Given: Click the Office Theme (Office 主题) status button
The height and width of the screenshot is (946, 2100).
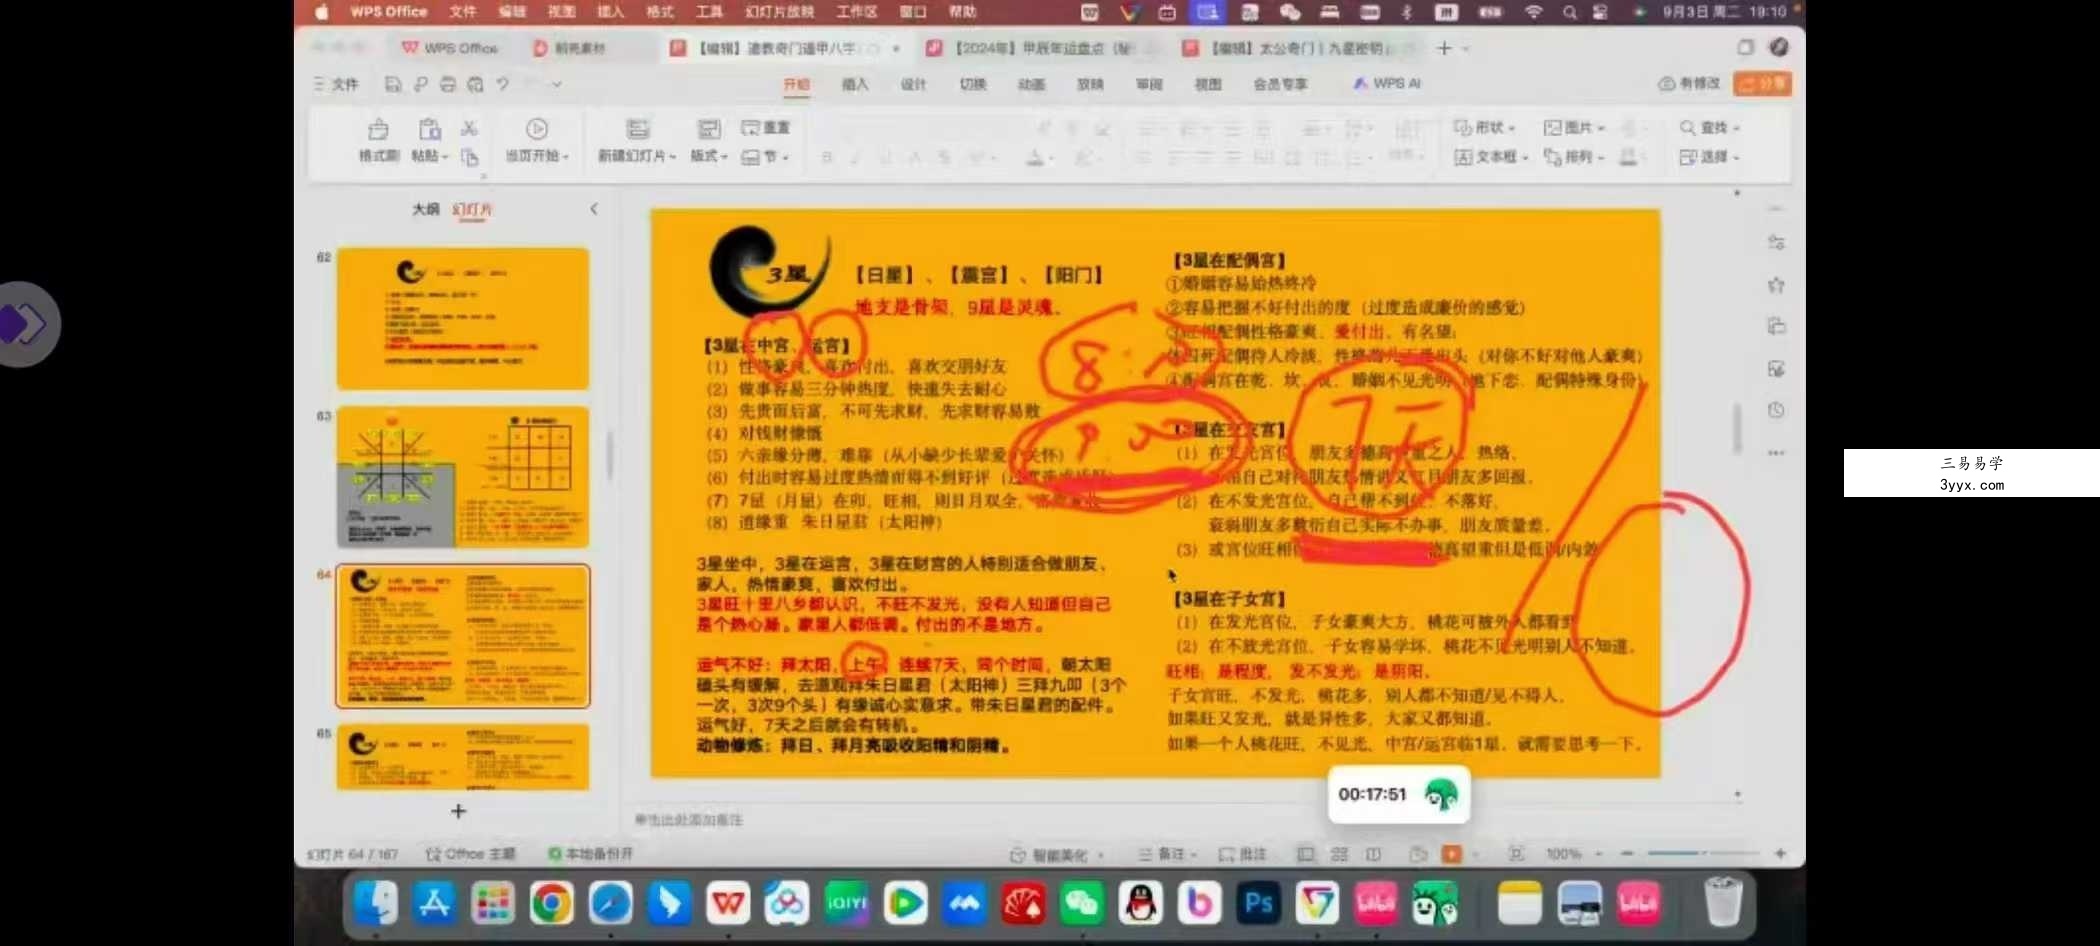Looking at the screenshot, I should [470, 854].
